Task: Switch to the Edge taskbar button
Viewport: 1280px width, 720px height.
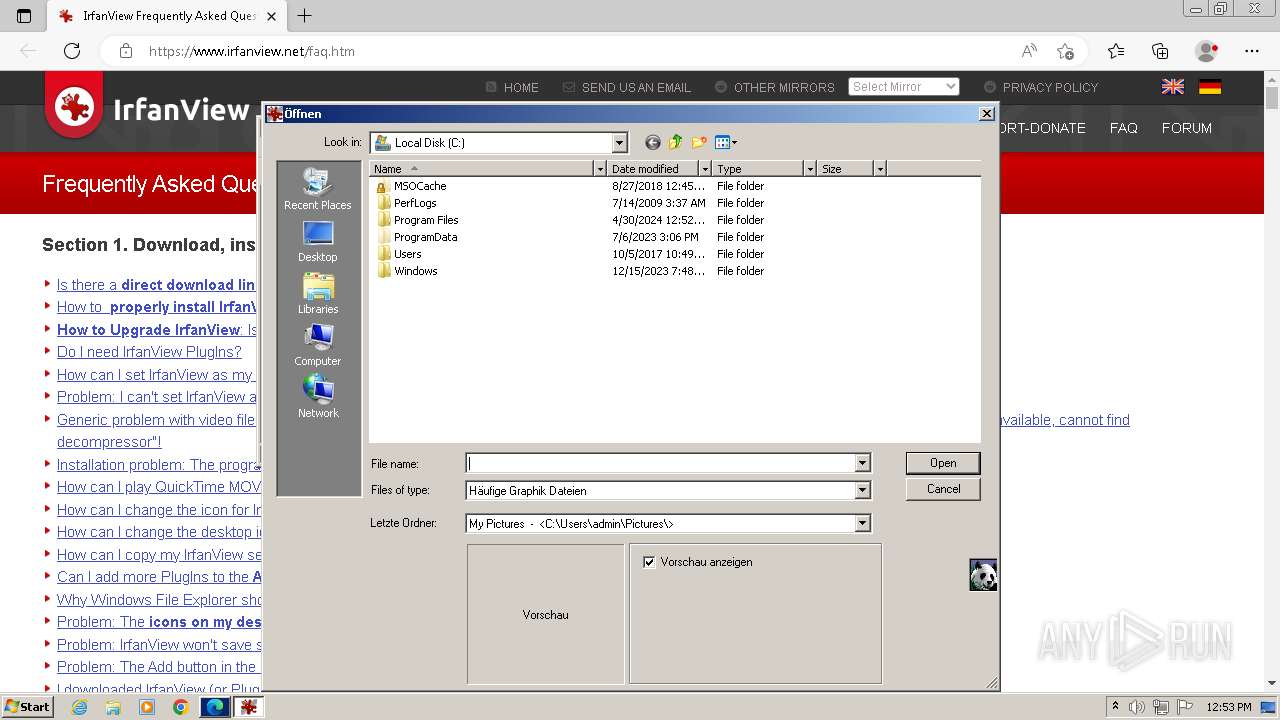Action: [214, 707]
